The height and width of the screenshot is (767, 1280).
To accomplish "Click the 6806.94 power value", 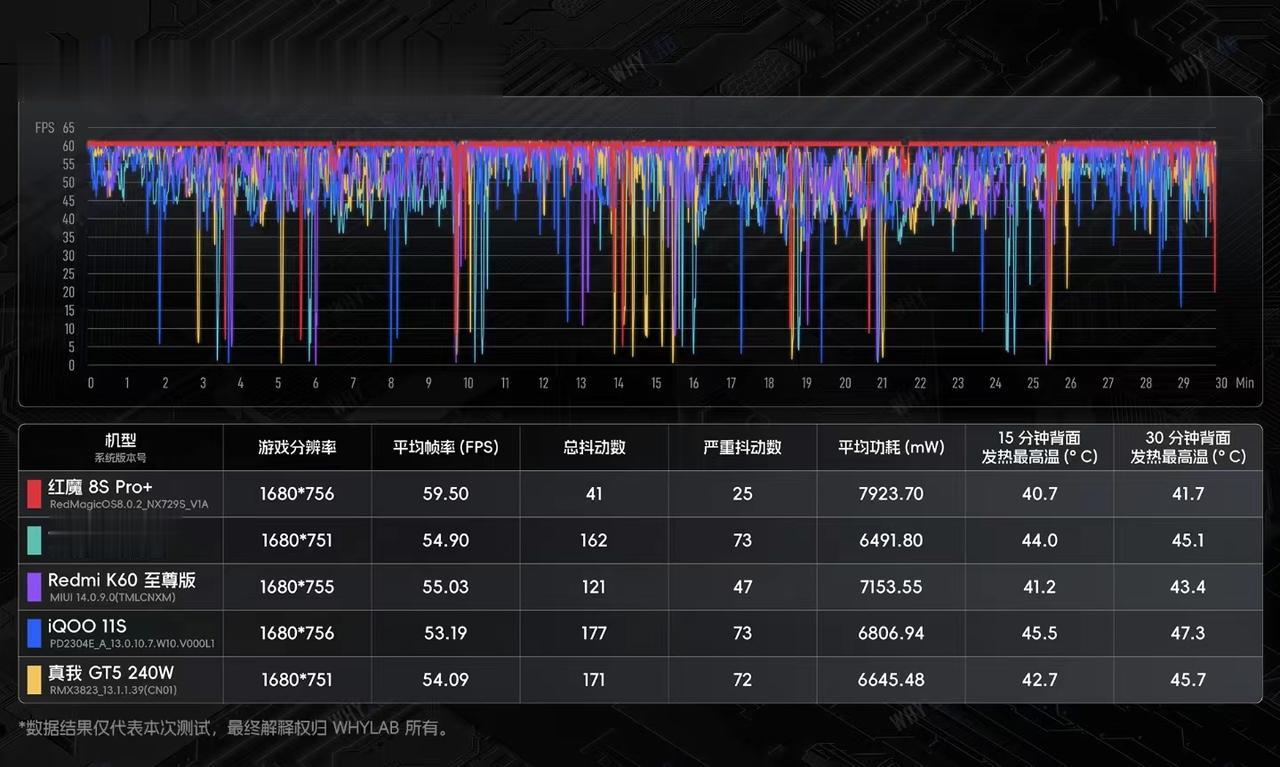I will tap(891, 633).
